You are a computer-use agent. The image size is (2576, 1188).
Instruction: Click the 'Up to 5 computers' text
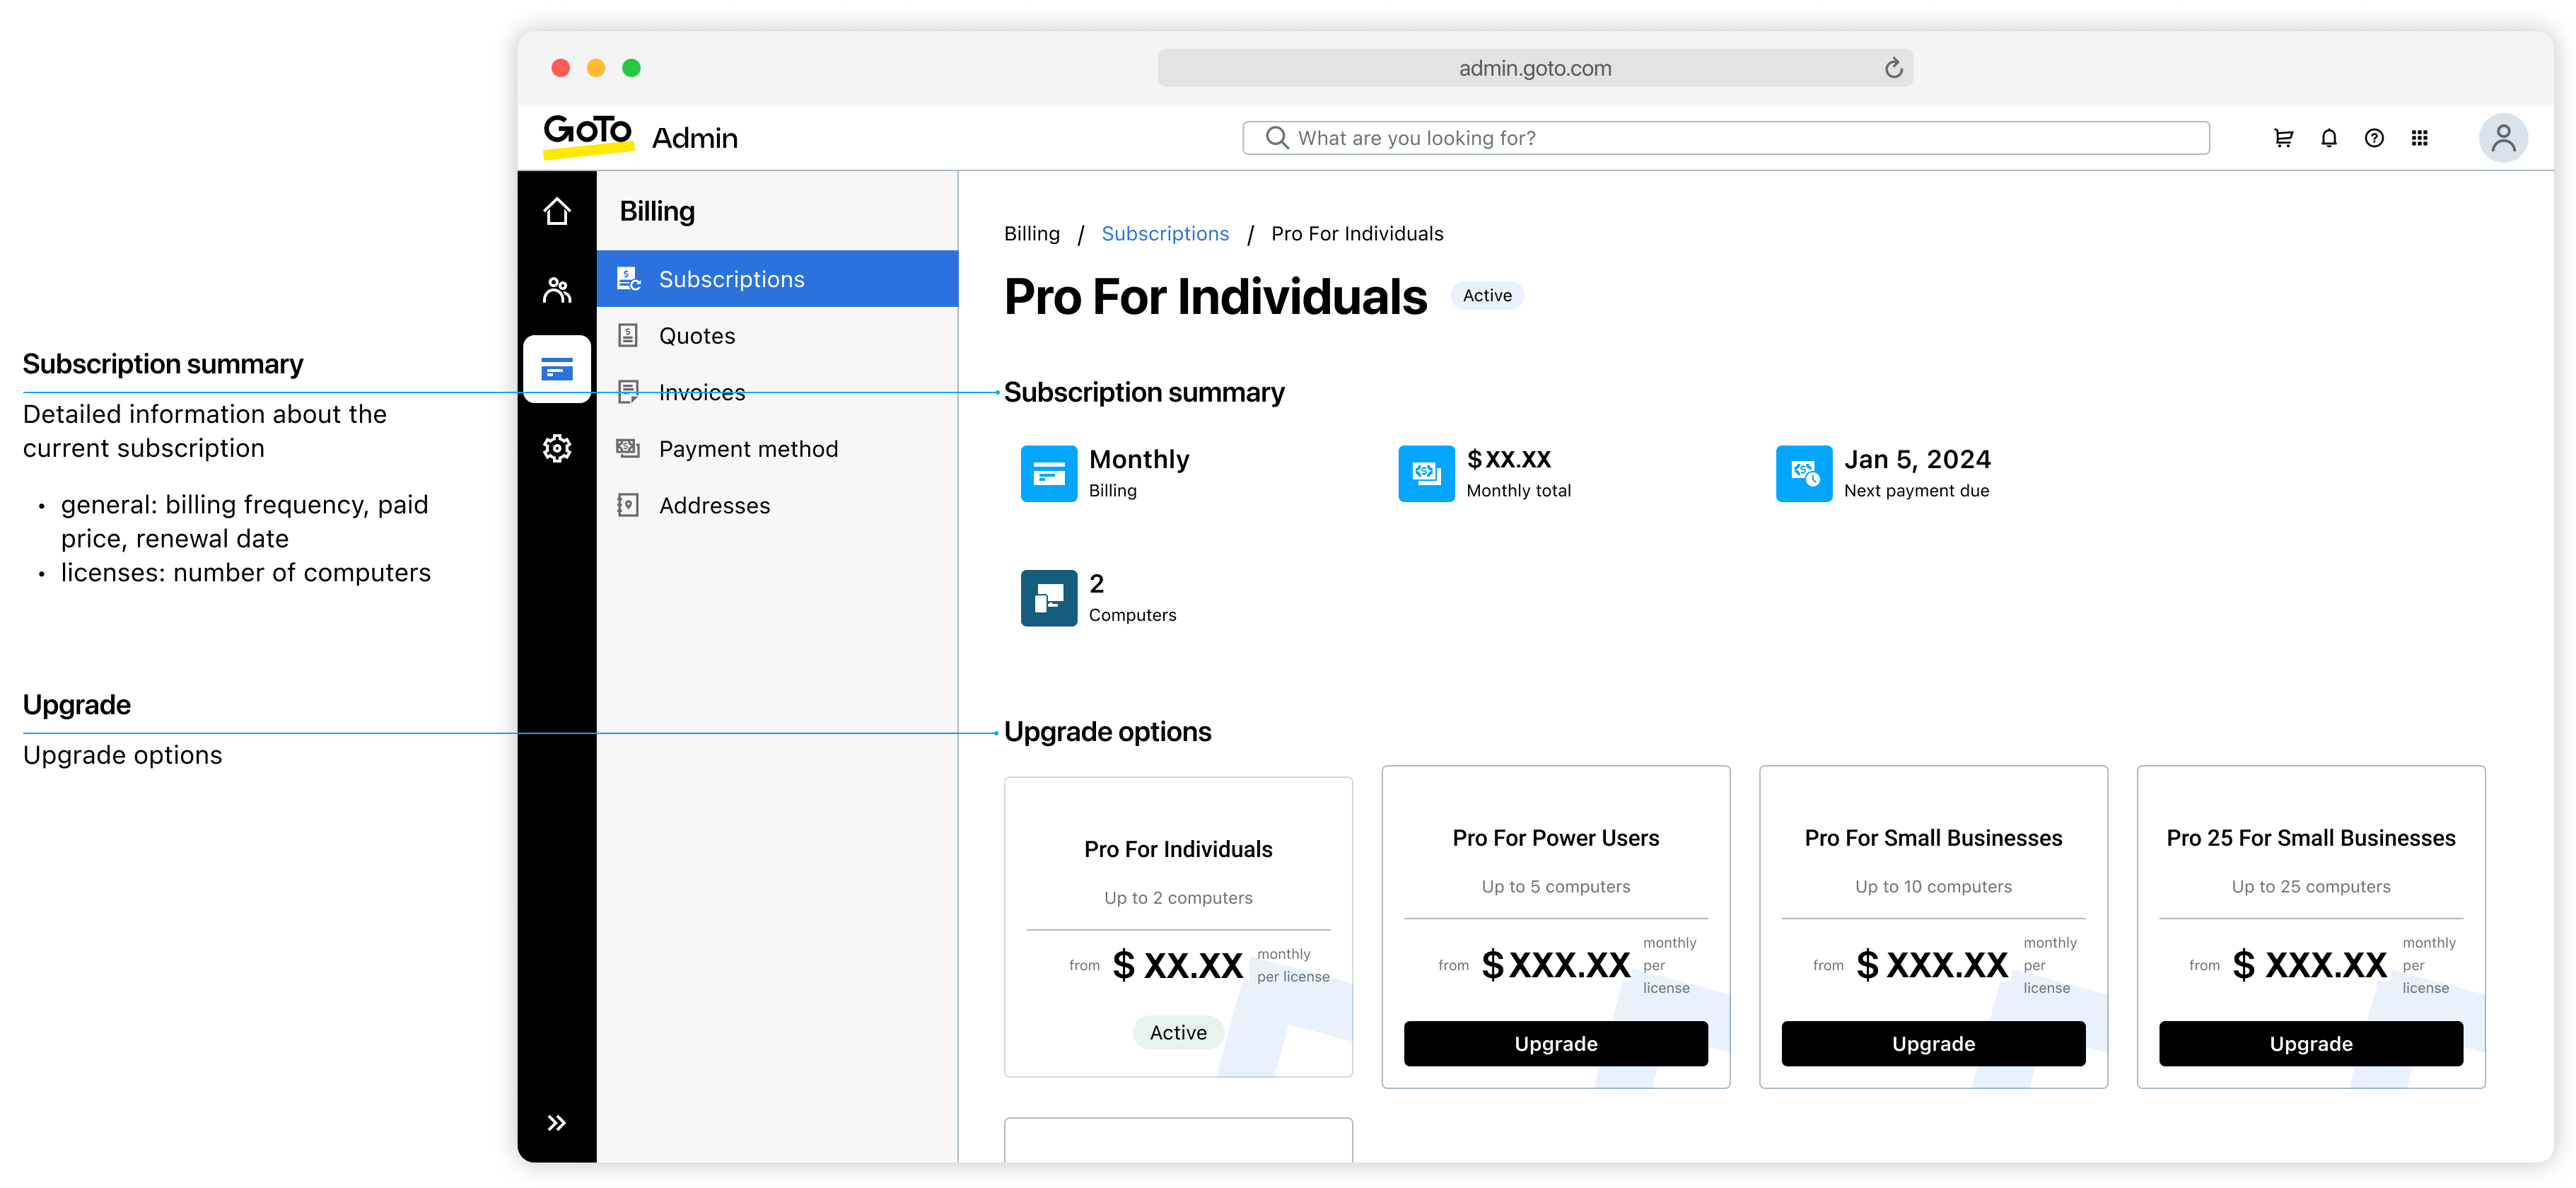(1556, 886)
